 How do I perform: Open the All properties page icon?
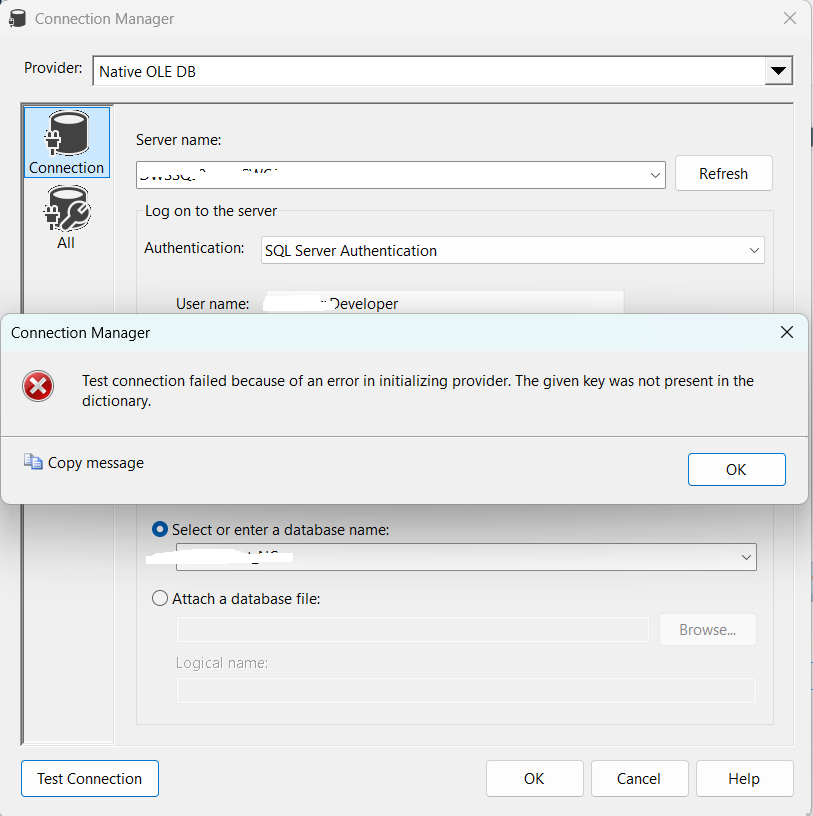[67, 217]
